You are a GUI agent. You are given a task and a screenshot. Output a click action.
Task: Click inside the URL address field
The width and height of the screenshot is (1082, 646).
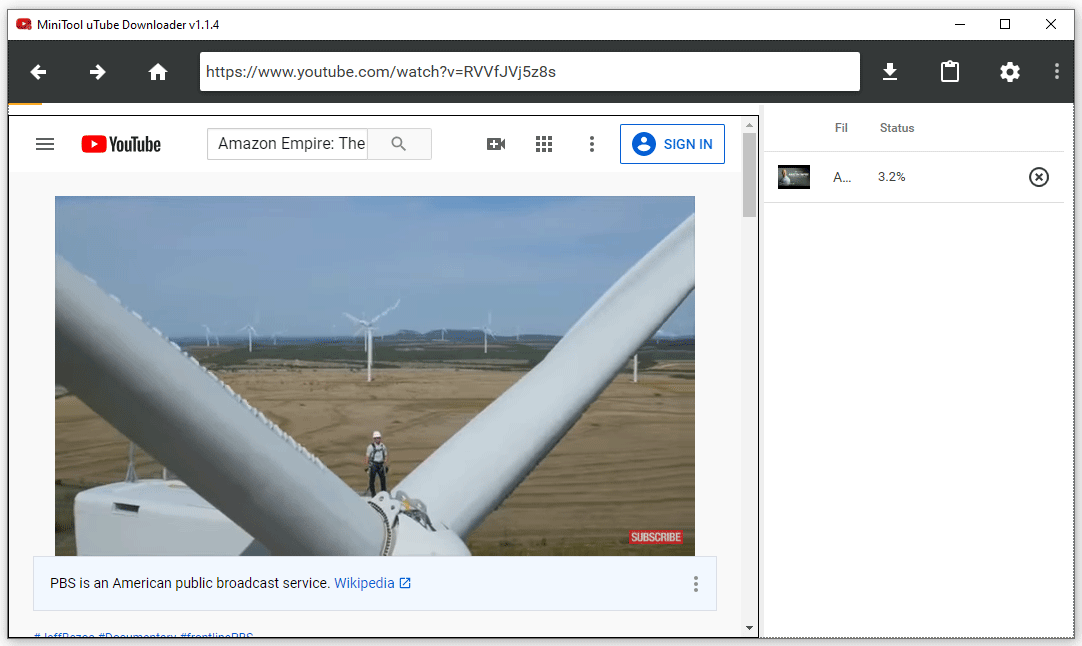coord(529,71)
